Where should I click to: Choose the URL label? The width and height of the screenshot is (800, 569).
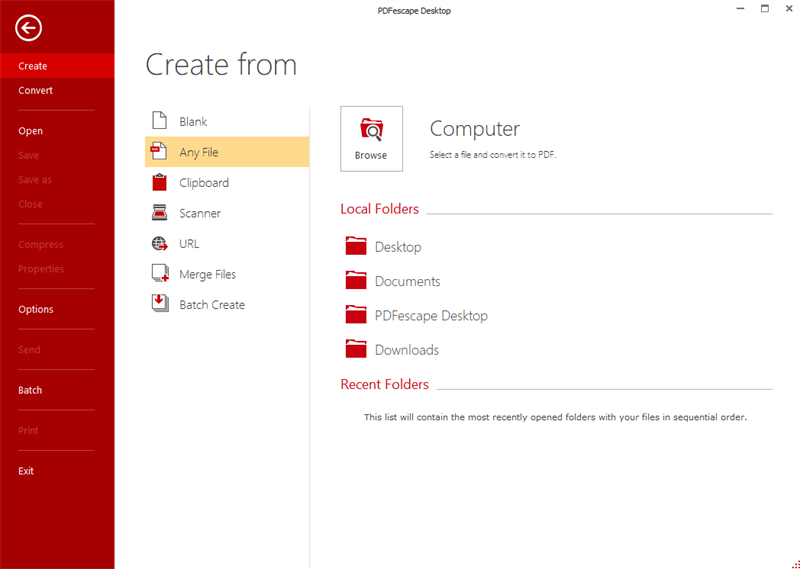189,244
